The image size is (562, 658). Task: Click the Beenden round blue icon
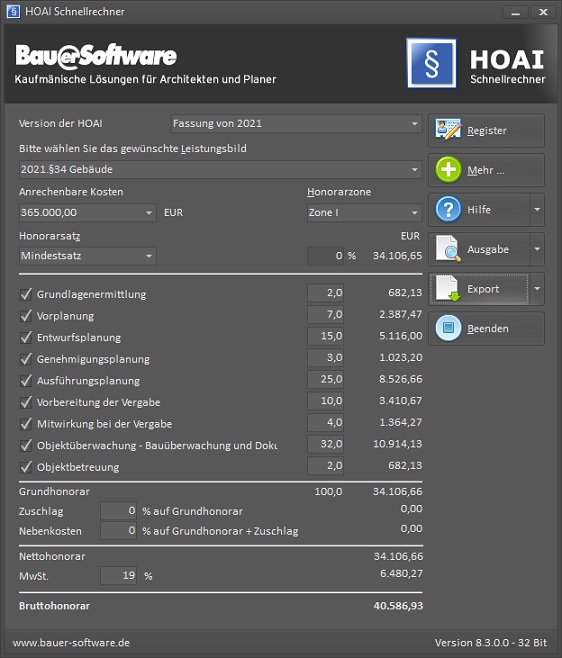click(x=448, y=328)
